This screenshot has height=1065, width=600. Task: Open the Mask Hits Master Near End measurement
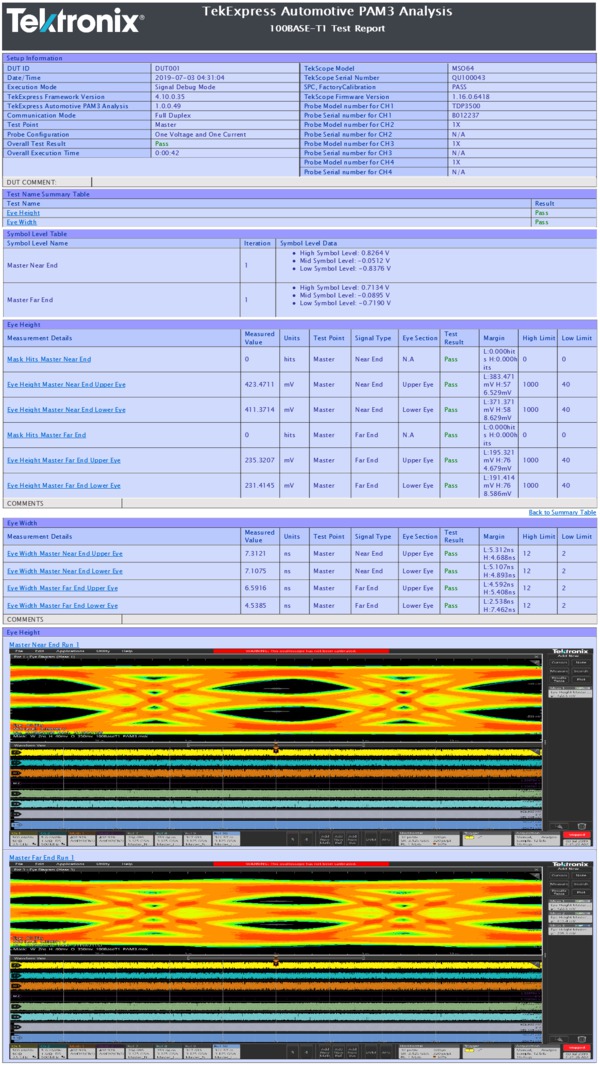coord(49,359)
